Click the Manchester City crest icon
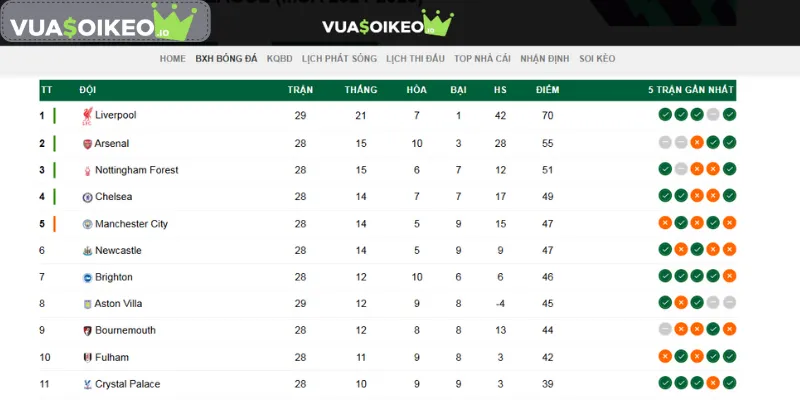Image resolution: width=800 pixels, height=400 pixels. pyautogui.click(x=87, y=224)
